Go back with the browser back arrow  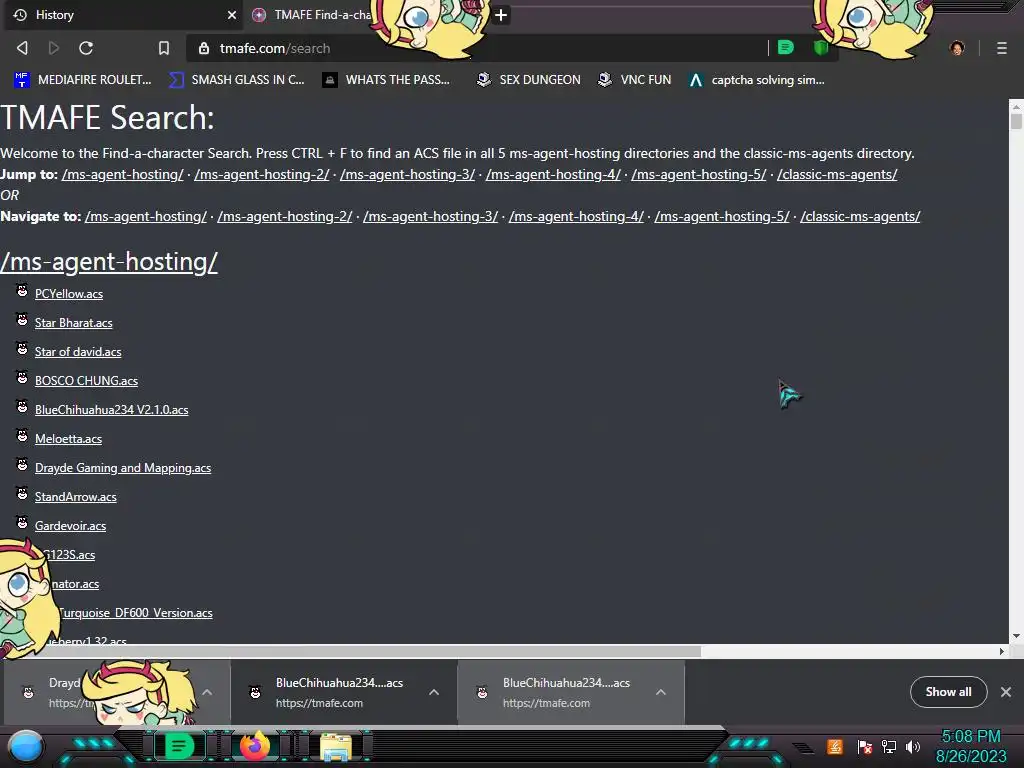(22, 48)
